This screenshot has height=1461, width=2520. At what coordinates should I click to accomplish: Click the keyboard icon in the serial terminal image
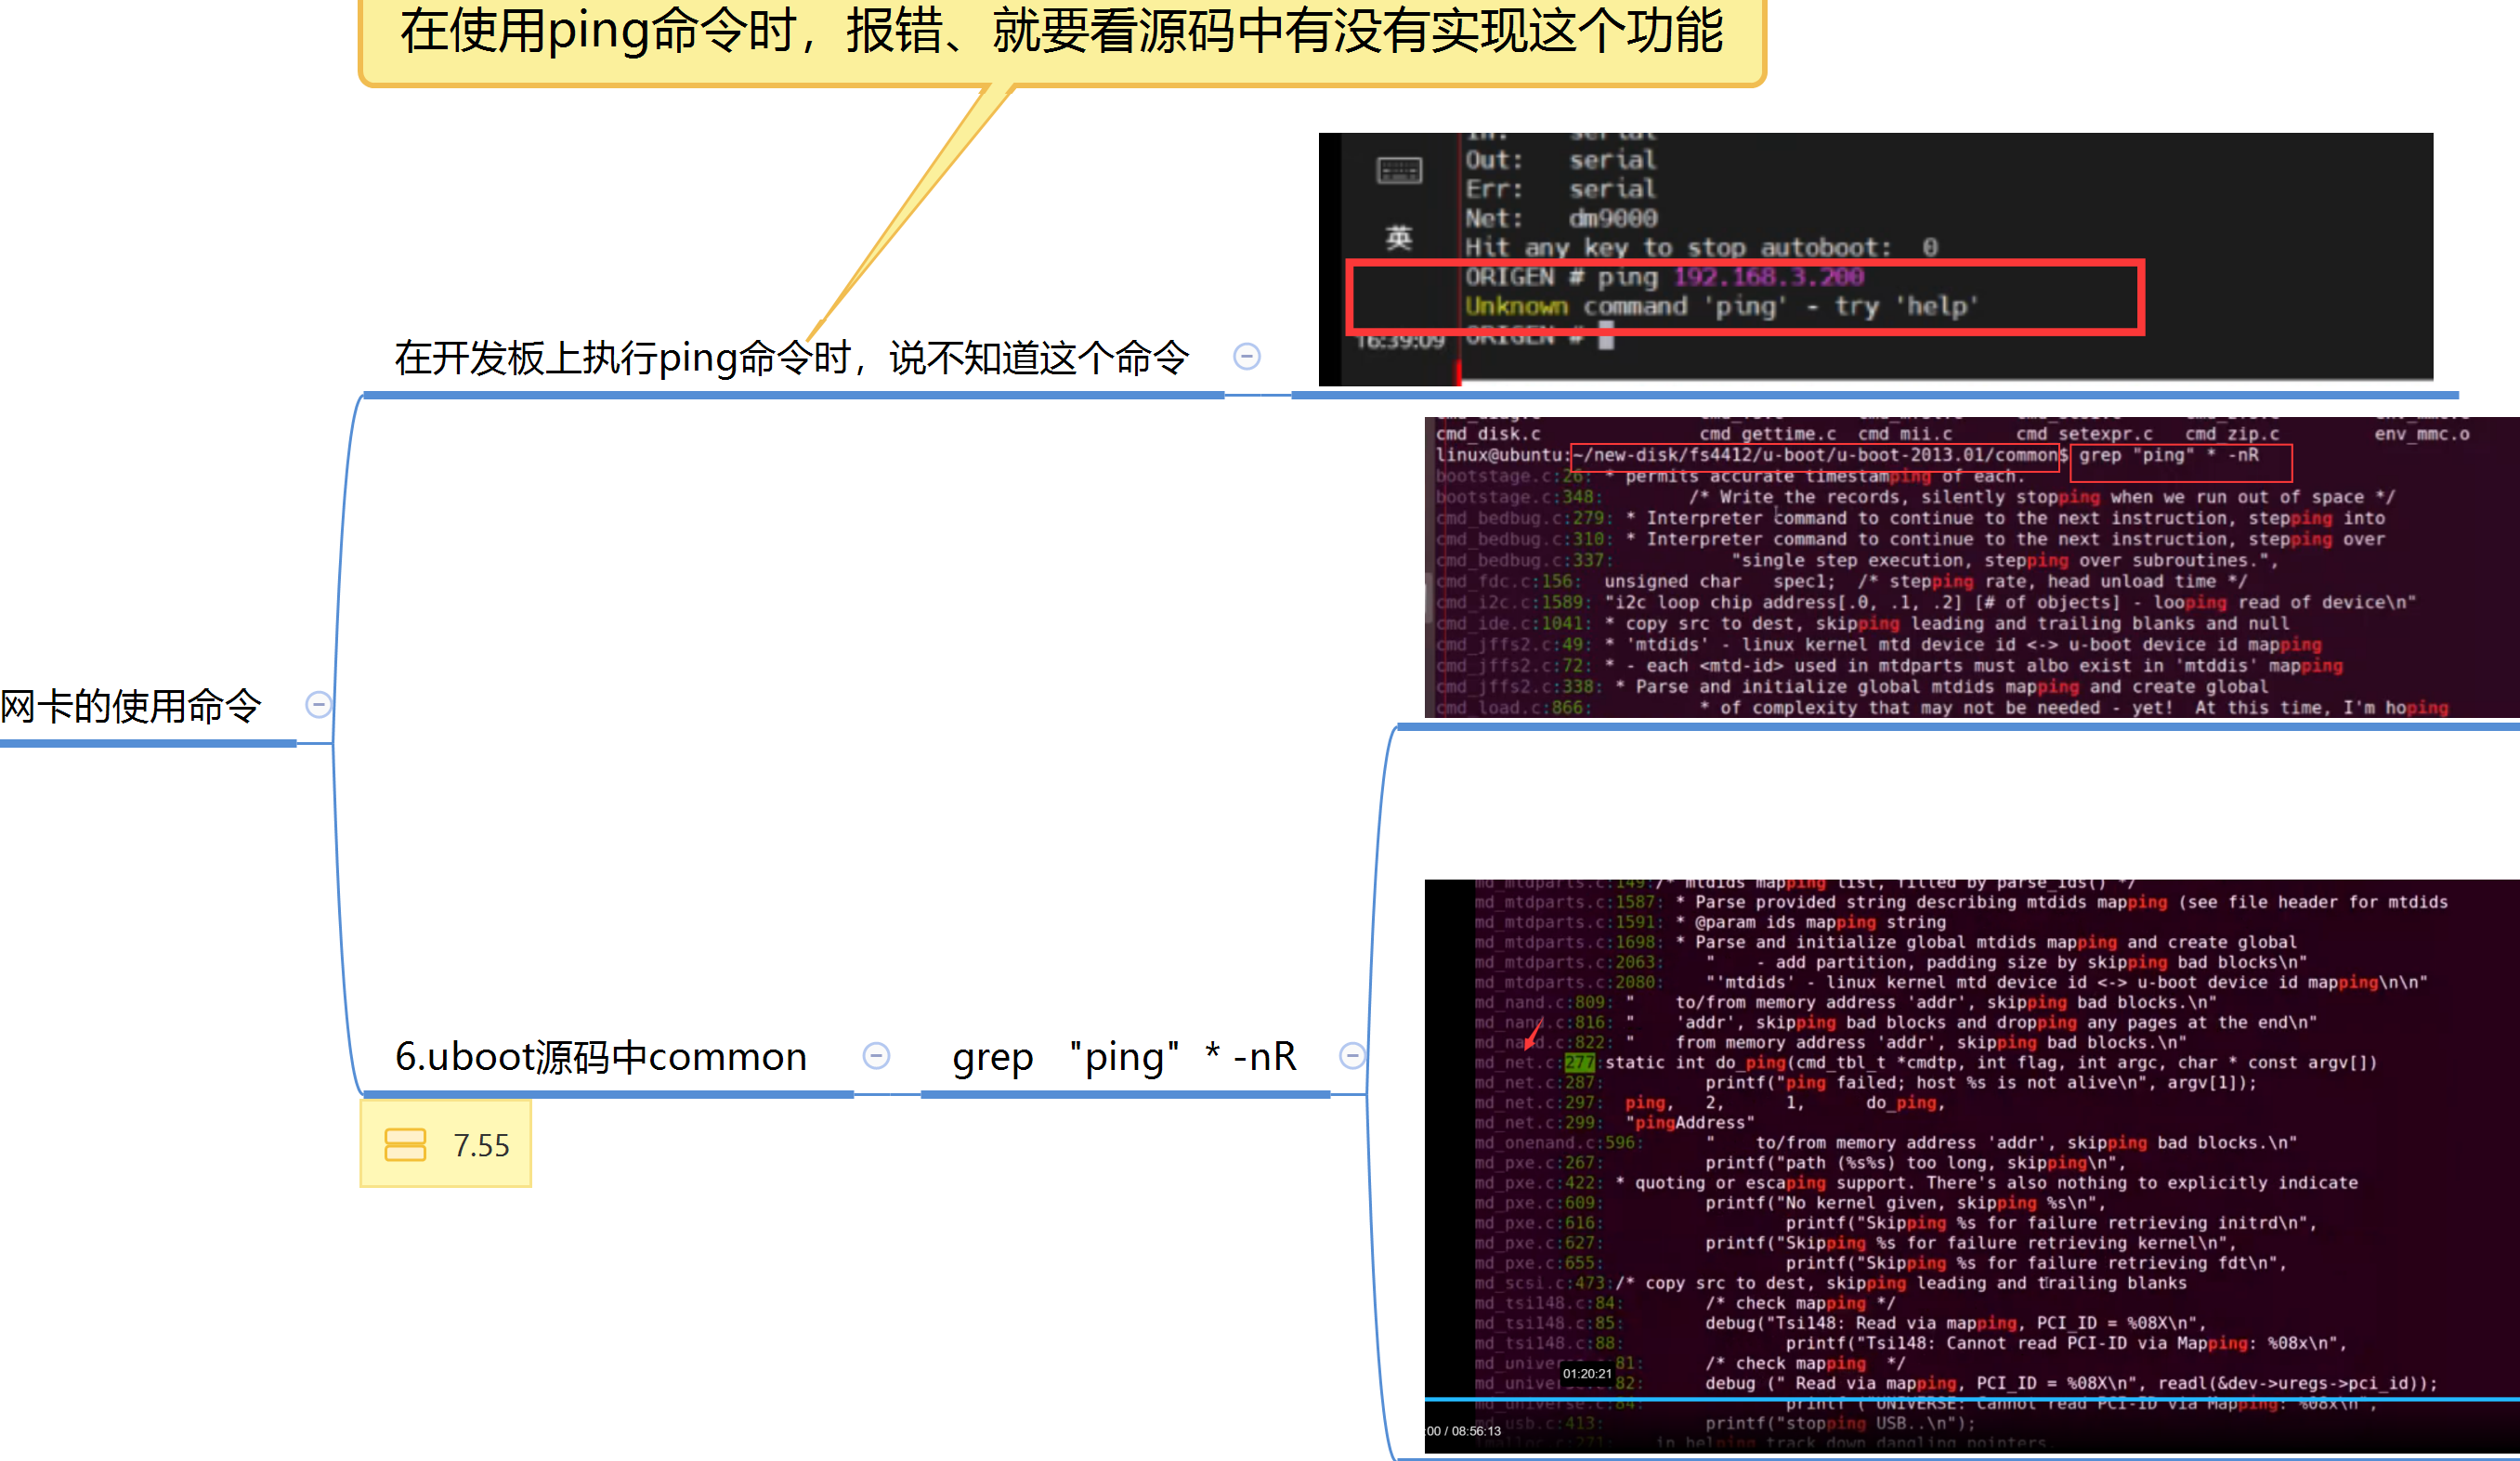coord(1399,171)
